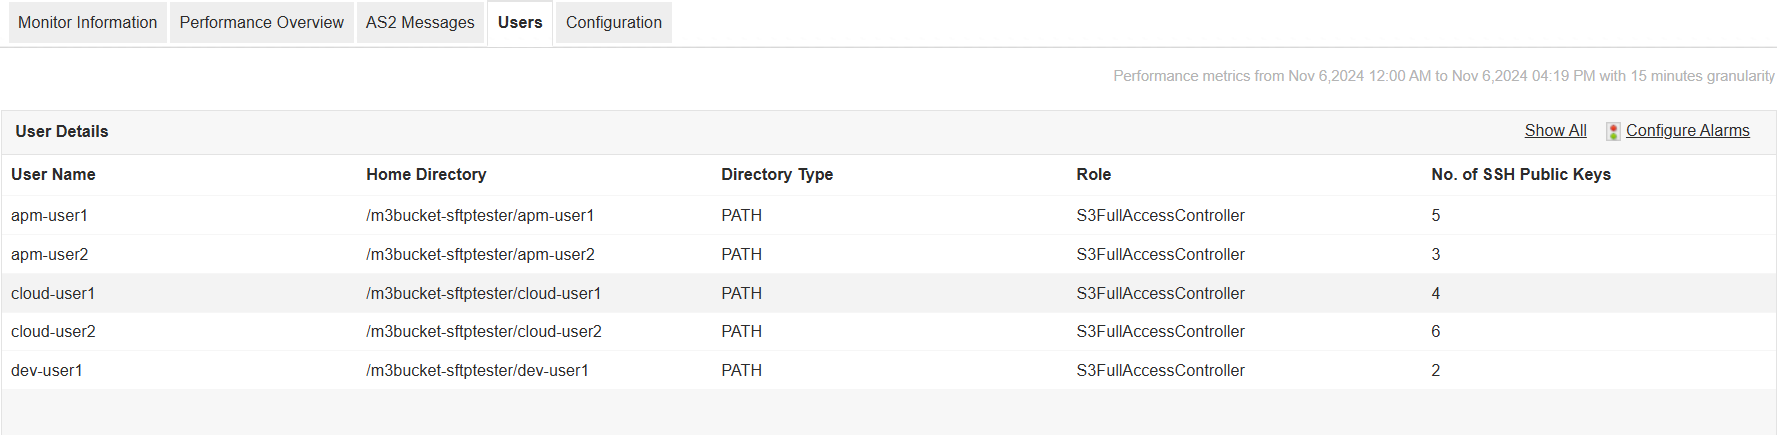Click the /m3bucket-sftptester/dev-user1 home directory
The width and height of the screenshot is (1777, 435).
pyautogui.click(x=477, y=370)
